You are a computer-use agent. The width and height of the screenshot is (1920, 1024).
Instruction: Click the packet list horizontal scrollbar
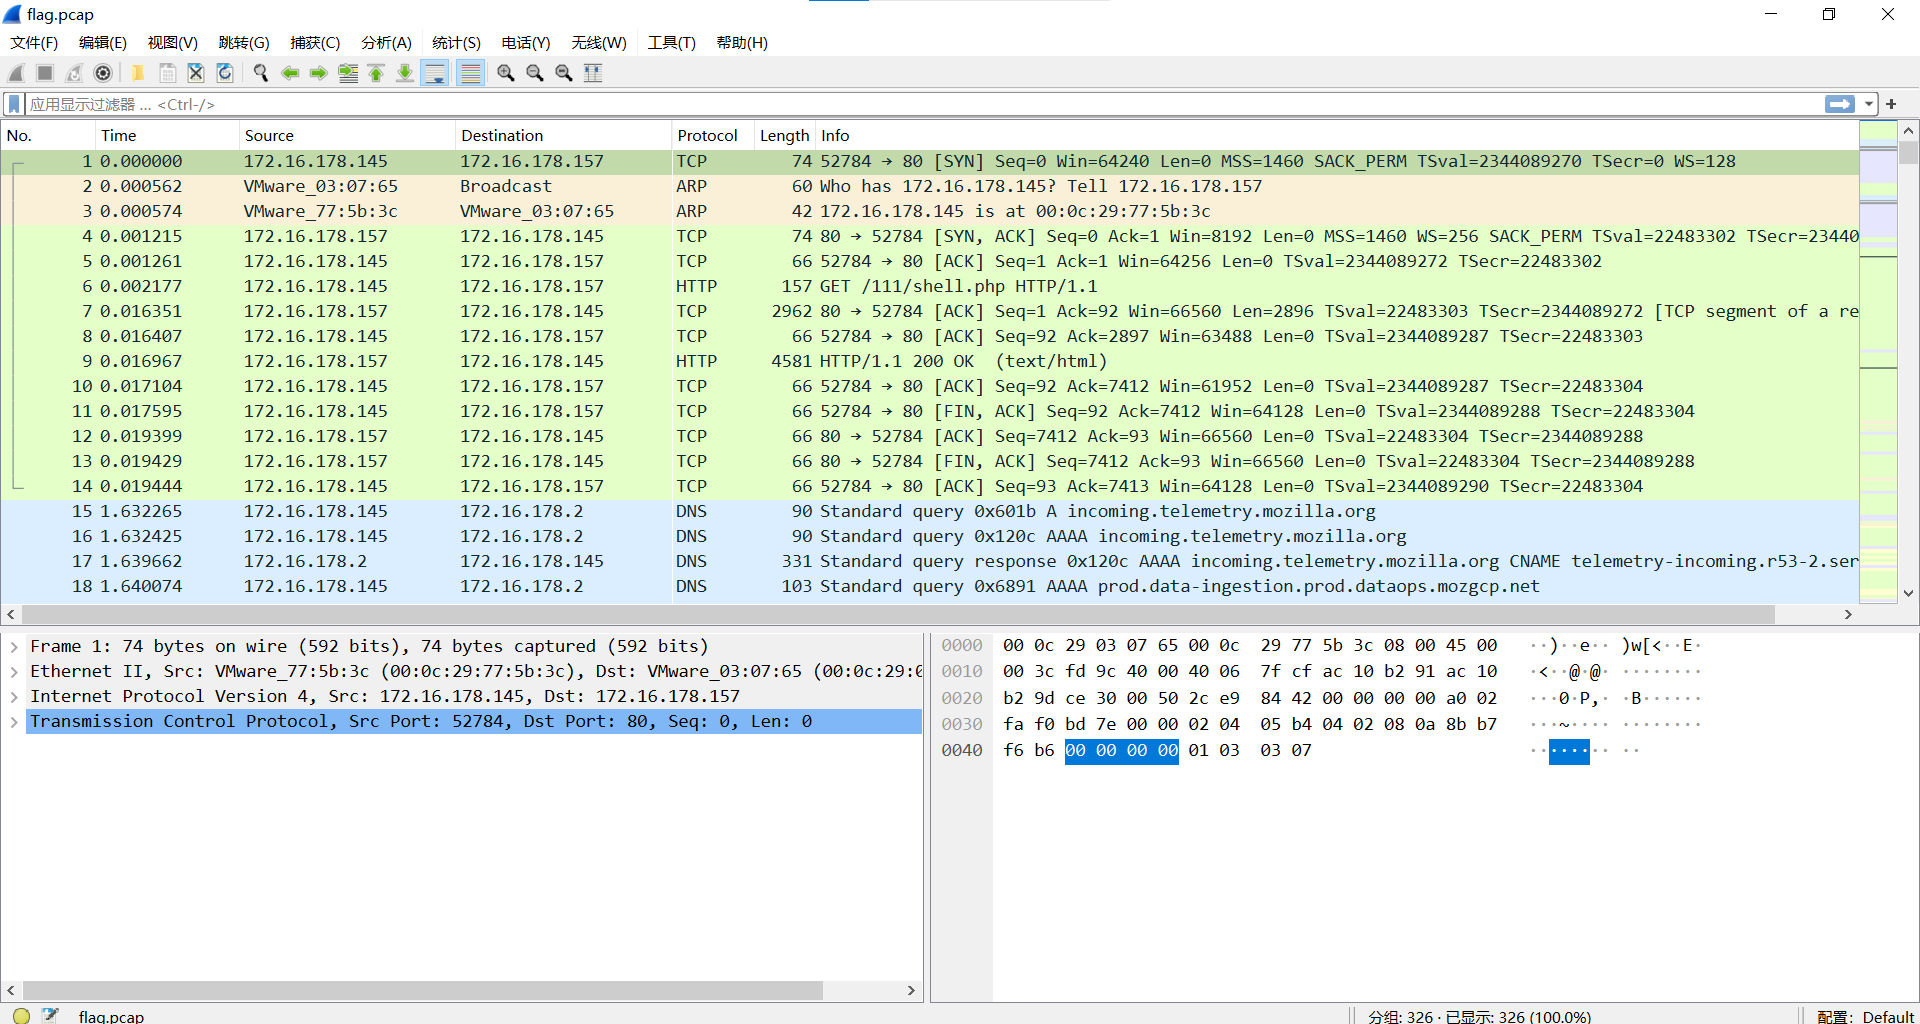[898, 614]
